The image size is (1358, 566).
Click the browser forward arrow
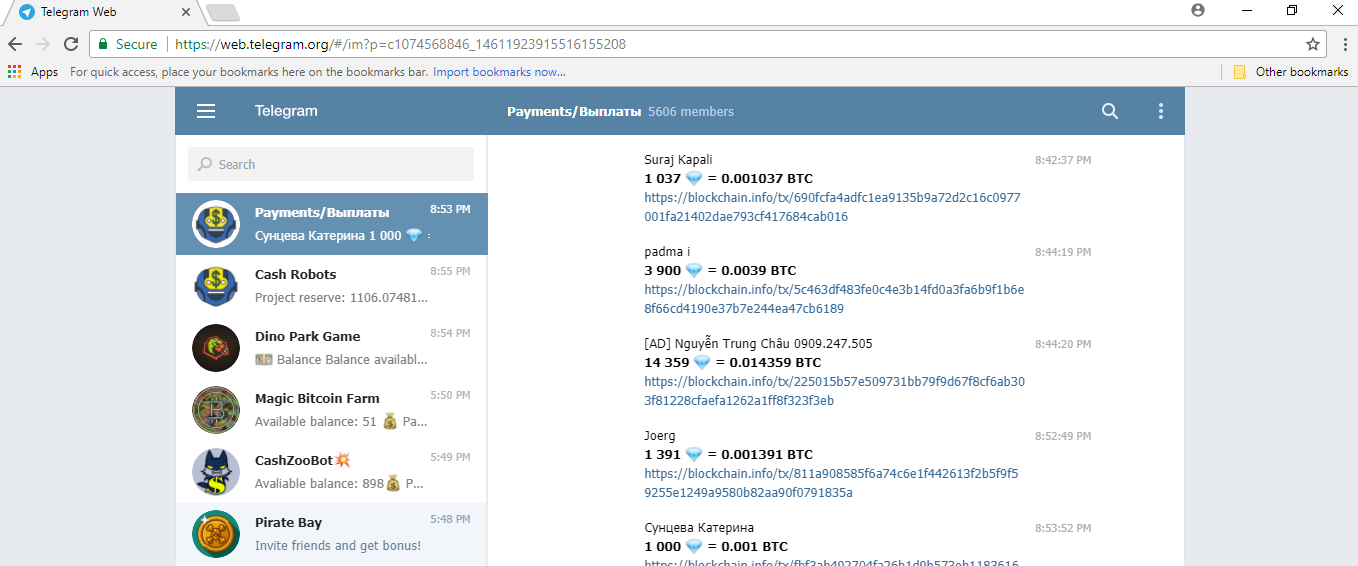[x=43, y=44]
